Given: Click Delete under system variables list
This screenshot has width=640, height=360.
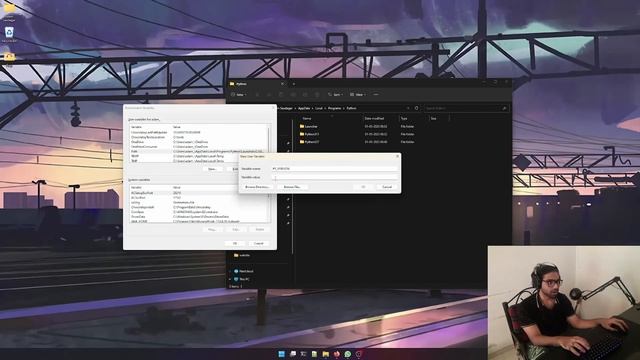Looking at the screenshot, I should 260,229.
